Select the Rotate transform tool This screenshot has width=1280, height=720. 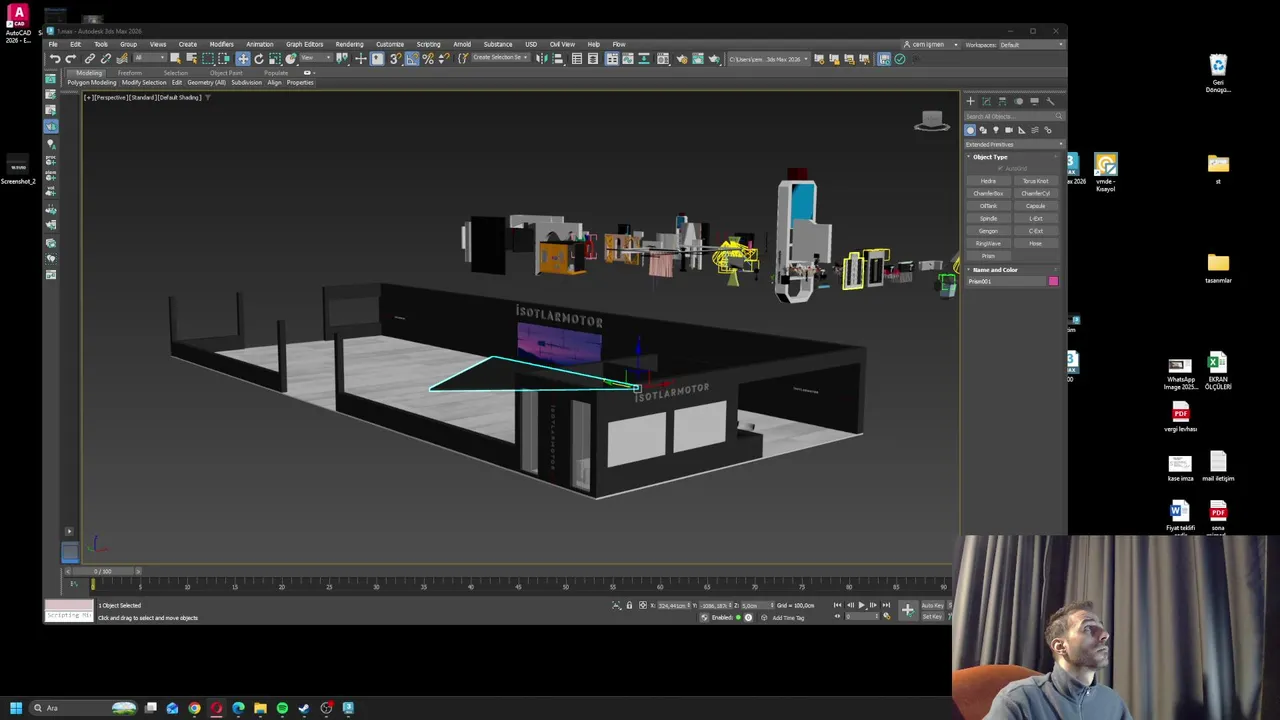[259, 59]
